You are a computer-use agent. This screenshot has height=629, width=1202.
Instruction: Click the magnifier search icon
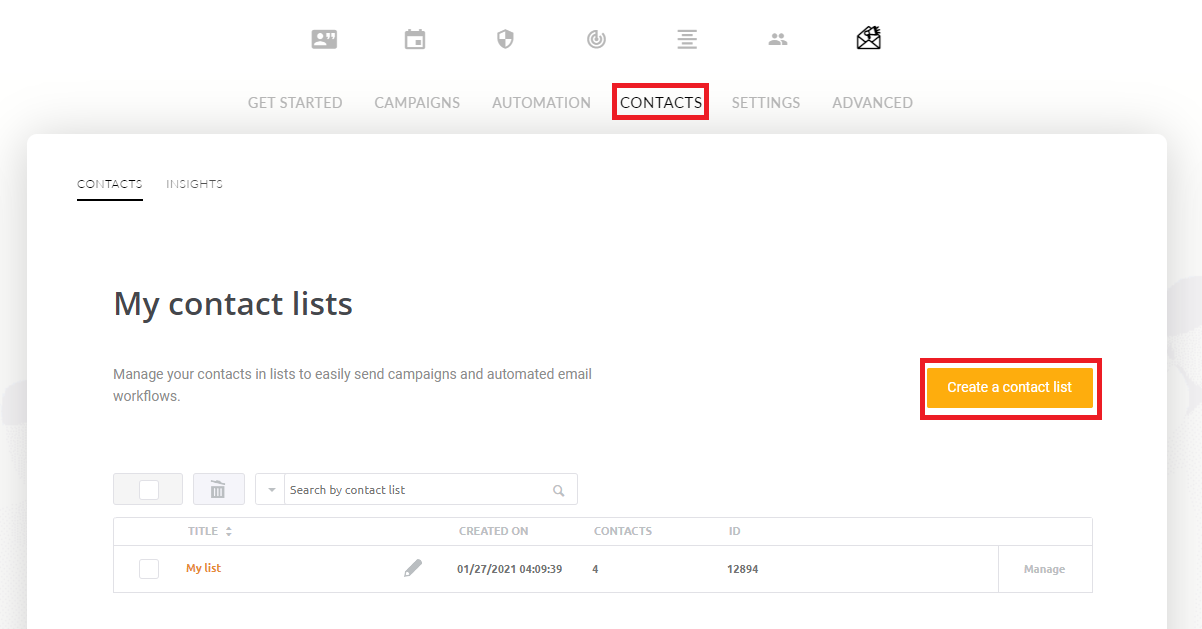pyautogui.click(x=559, y=490)
